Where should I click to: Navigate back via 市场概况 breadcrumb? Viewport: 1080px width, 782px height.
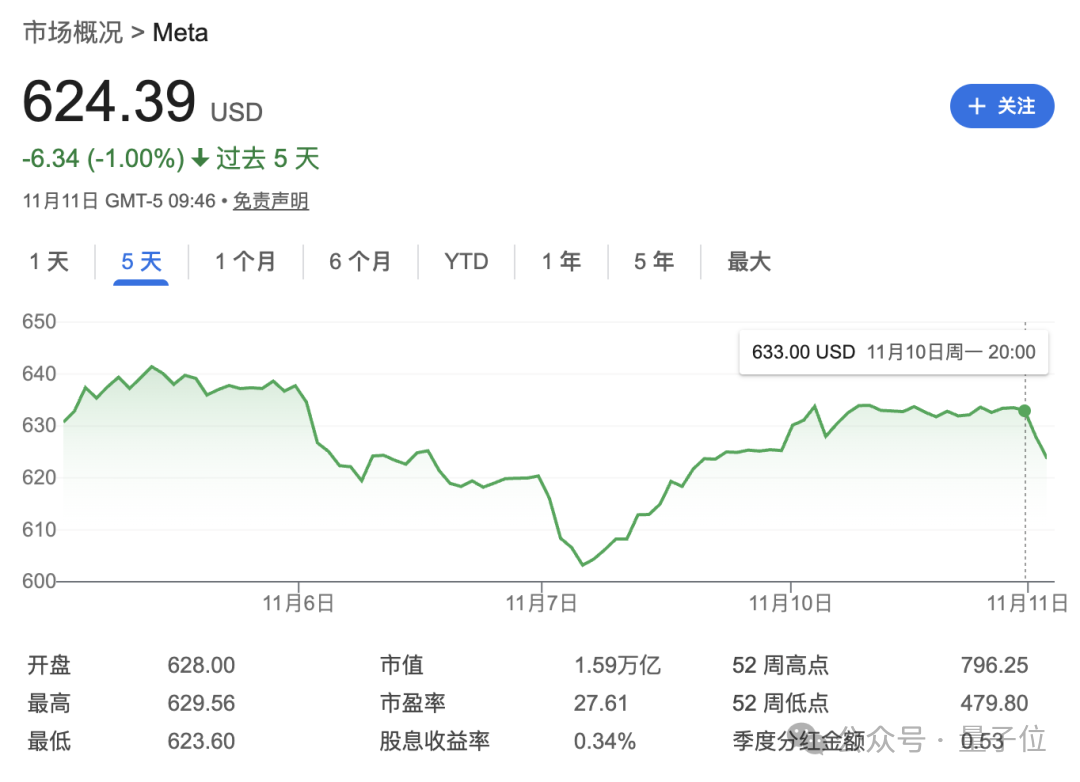72,32
